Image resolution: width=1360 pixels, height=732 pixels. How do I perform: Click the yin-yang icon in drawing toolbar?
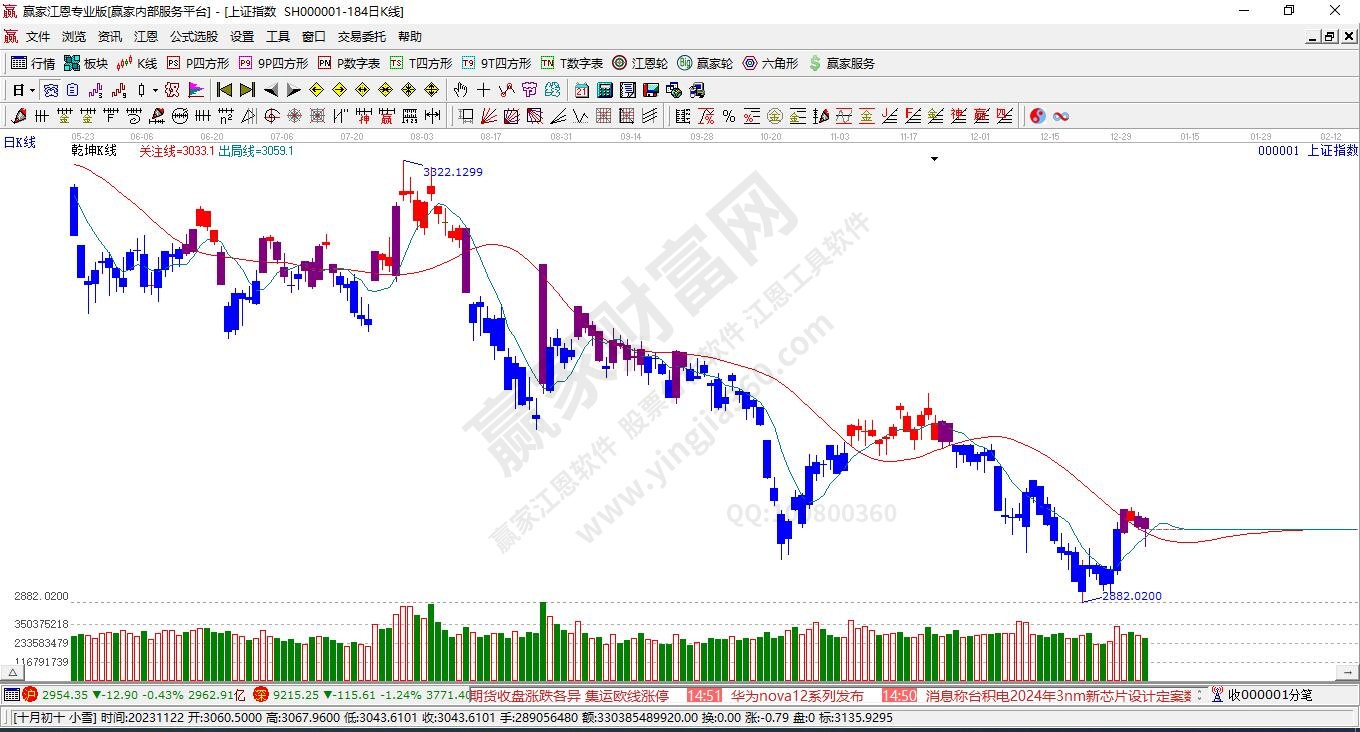click(x=1038, y=116)
